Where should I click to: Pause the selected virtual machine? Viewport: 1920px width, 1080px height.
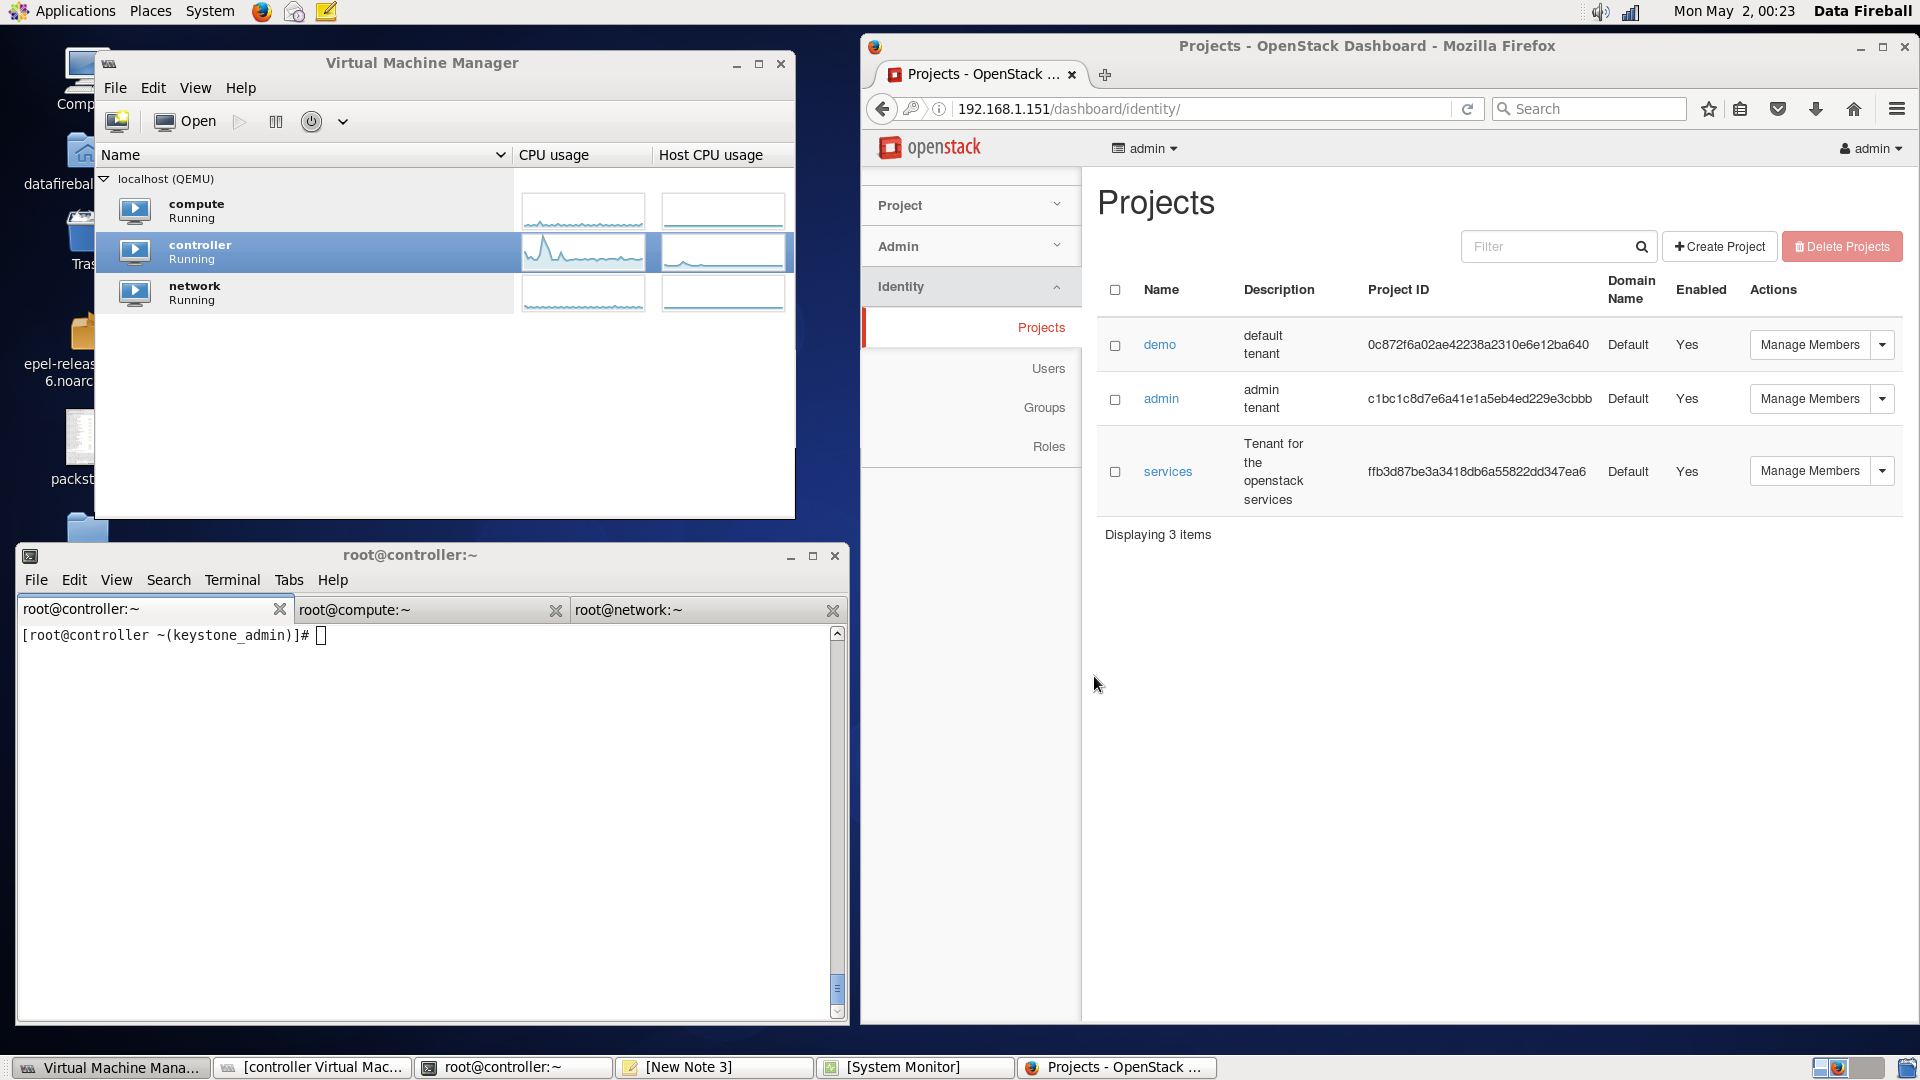(276, 121)
